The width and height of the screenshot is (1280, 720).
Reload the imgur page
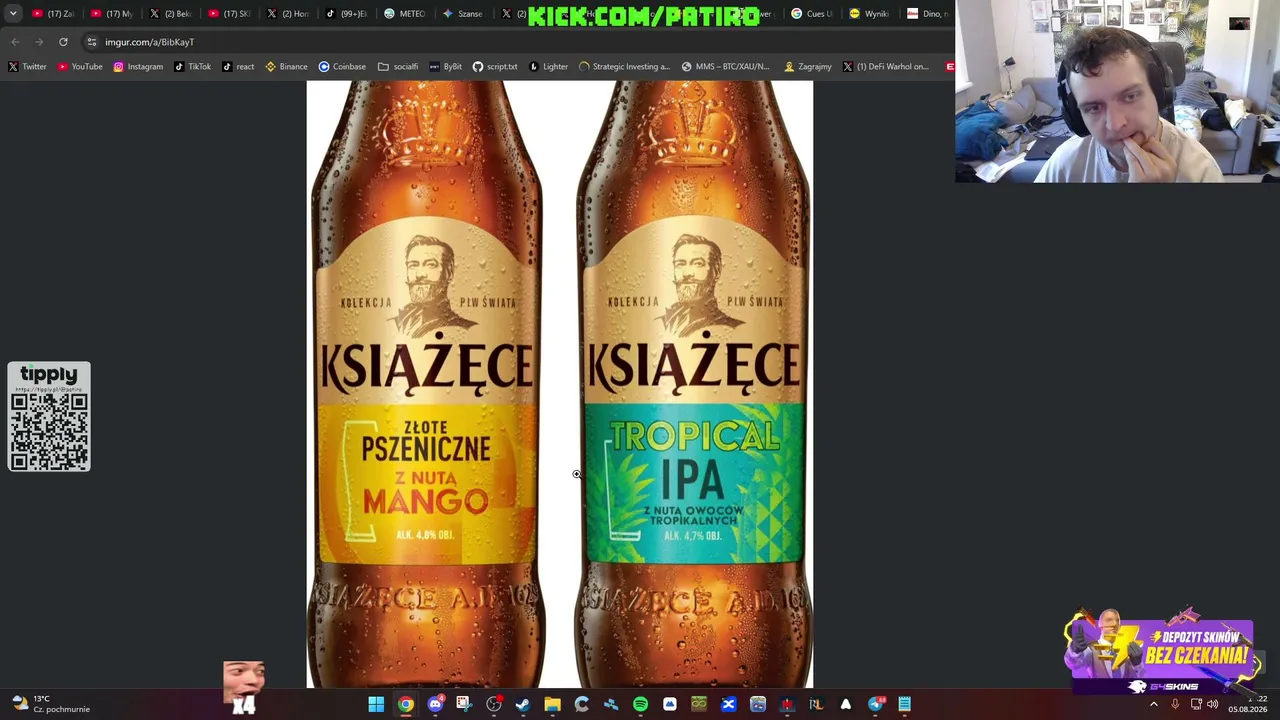[x=63, y=42]
